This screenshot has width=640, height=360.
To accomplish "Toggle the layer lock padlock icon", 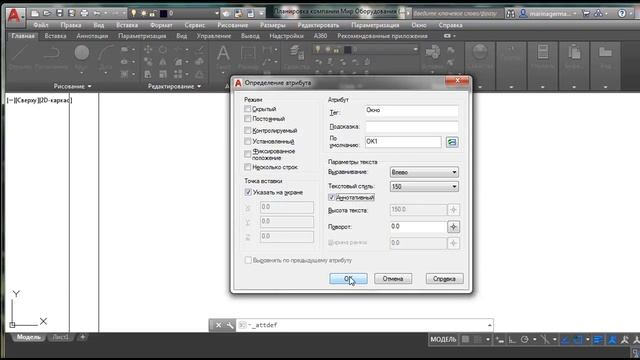I will pyautogui.click(x=152, y=14).
